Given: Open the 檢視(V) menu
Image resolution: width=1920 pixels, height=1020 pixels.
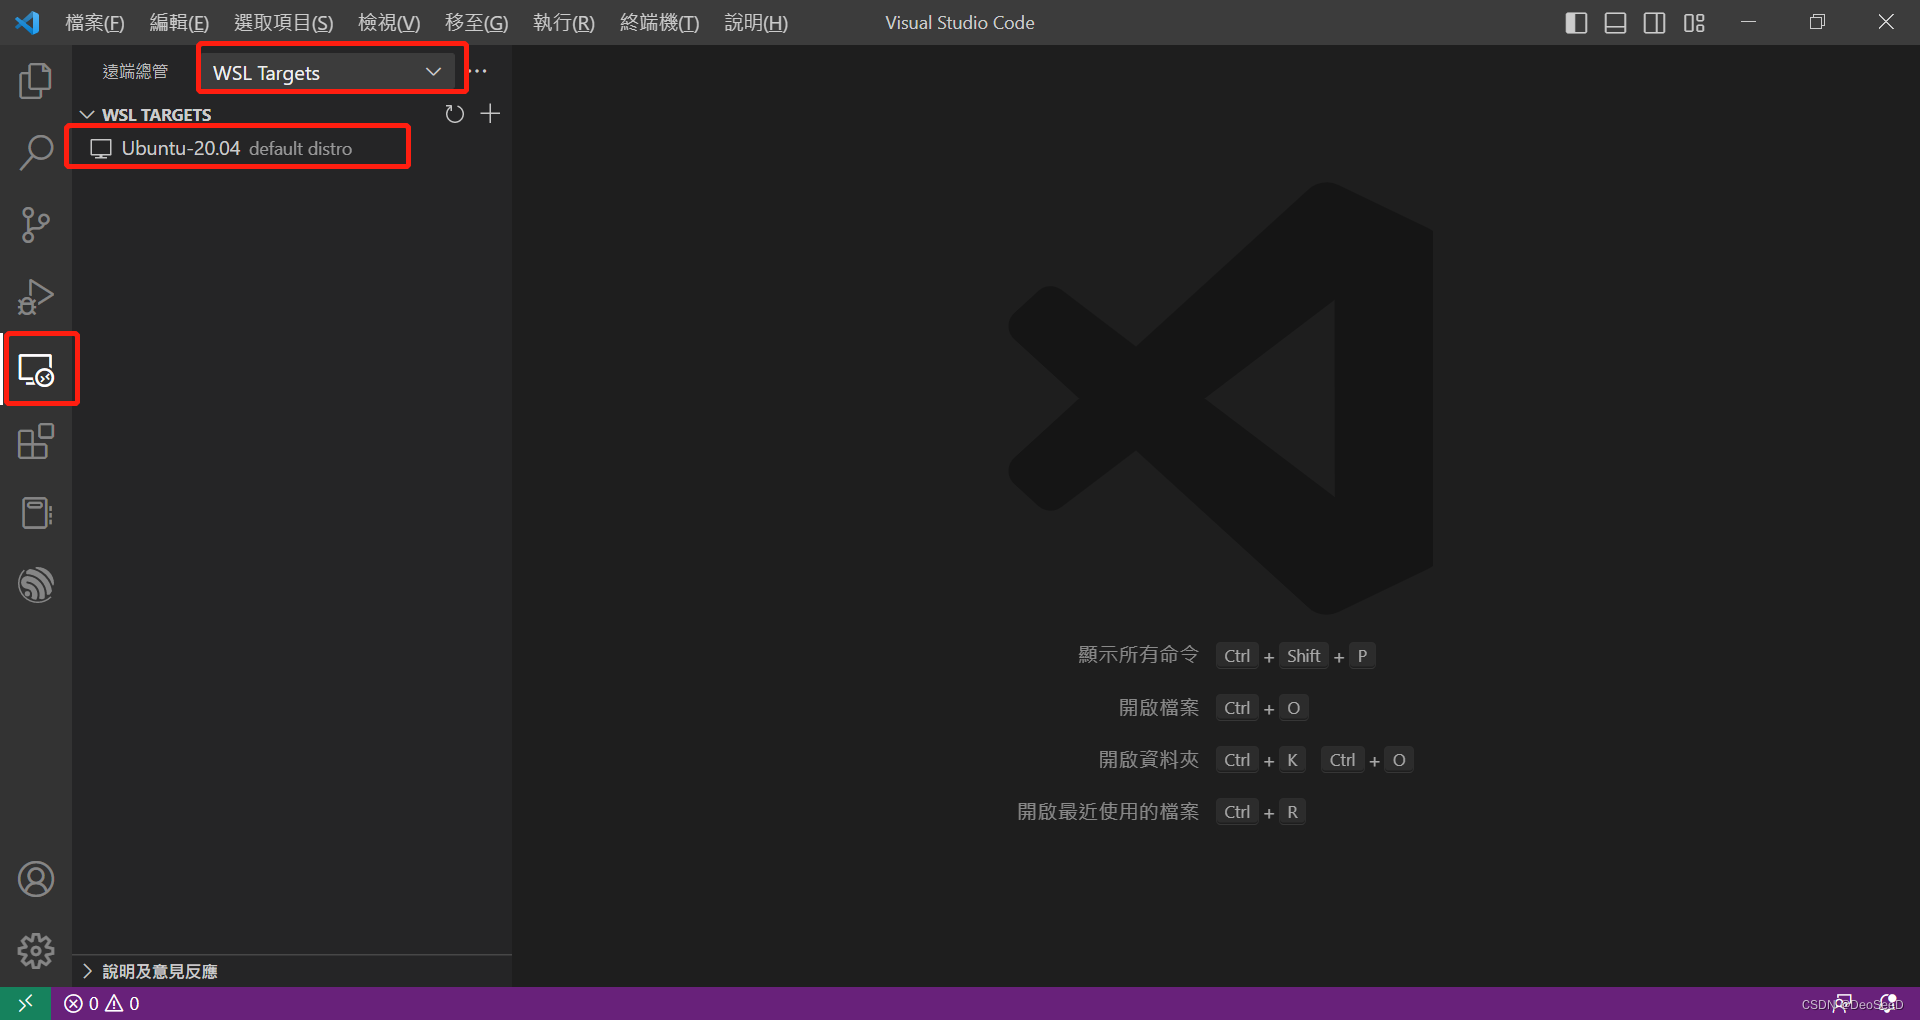Looking at the screenshot, I should point(389,22).
